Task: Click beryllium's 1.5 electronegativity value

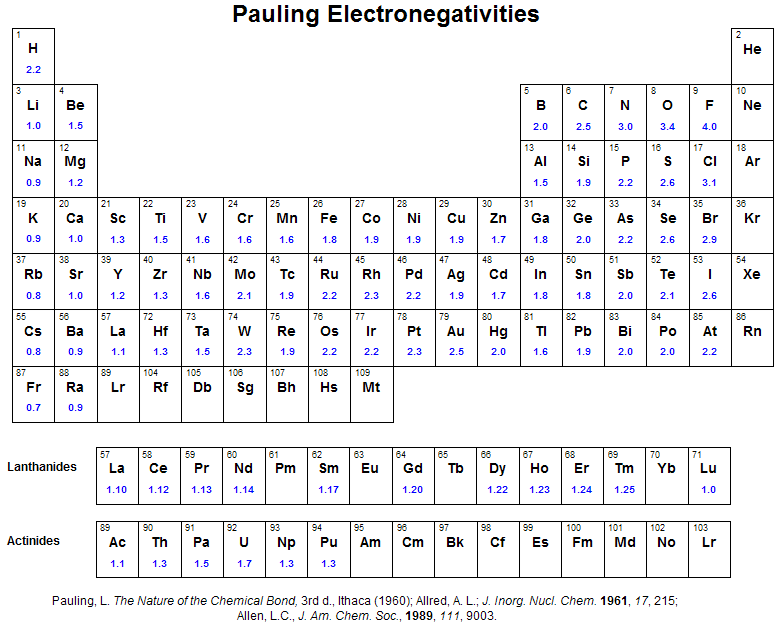Action: (x=75, y=126)
